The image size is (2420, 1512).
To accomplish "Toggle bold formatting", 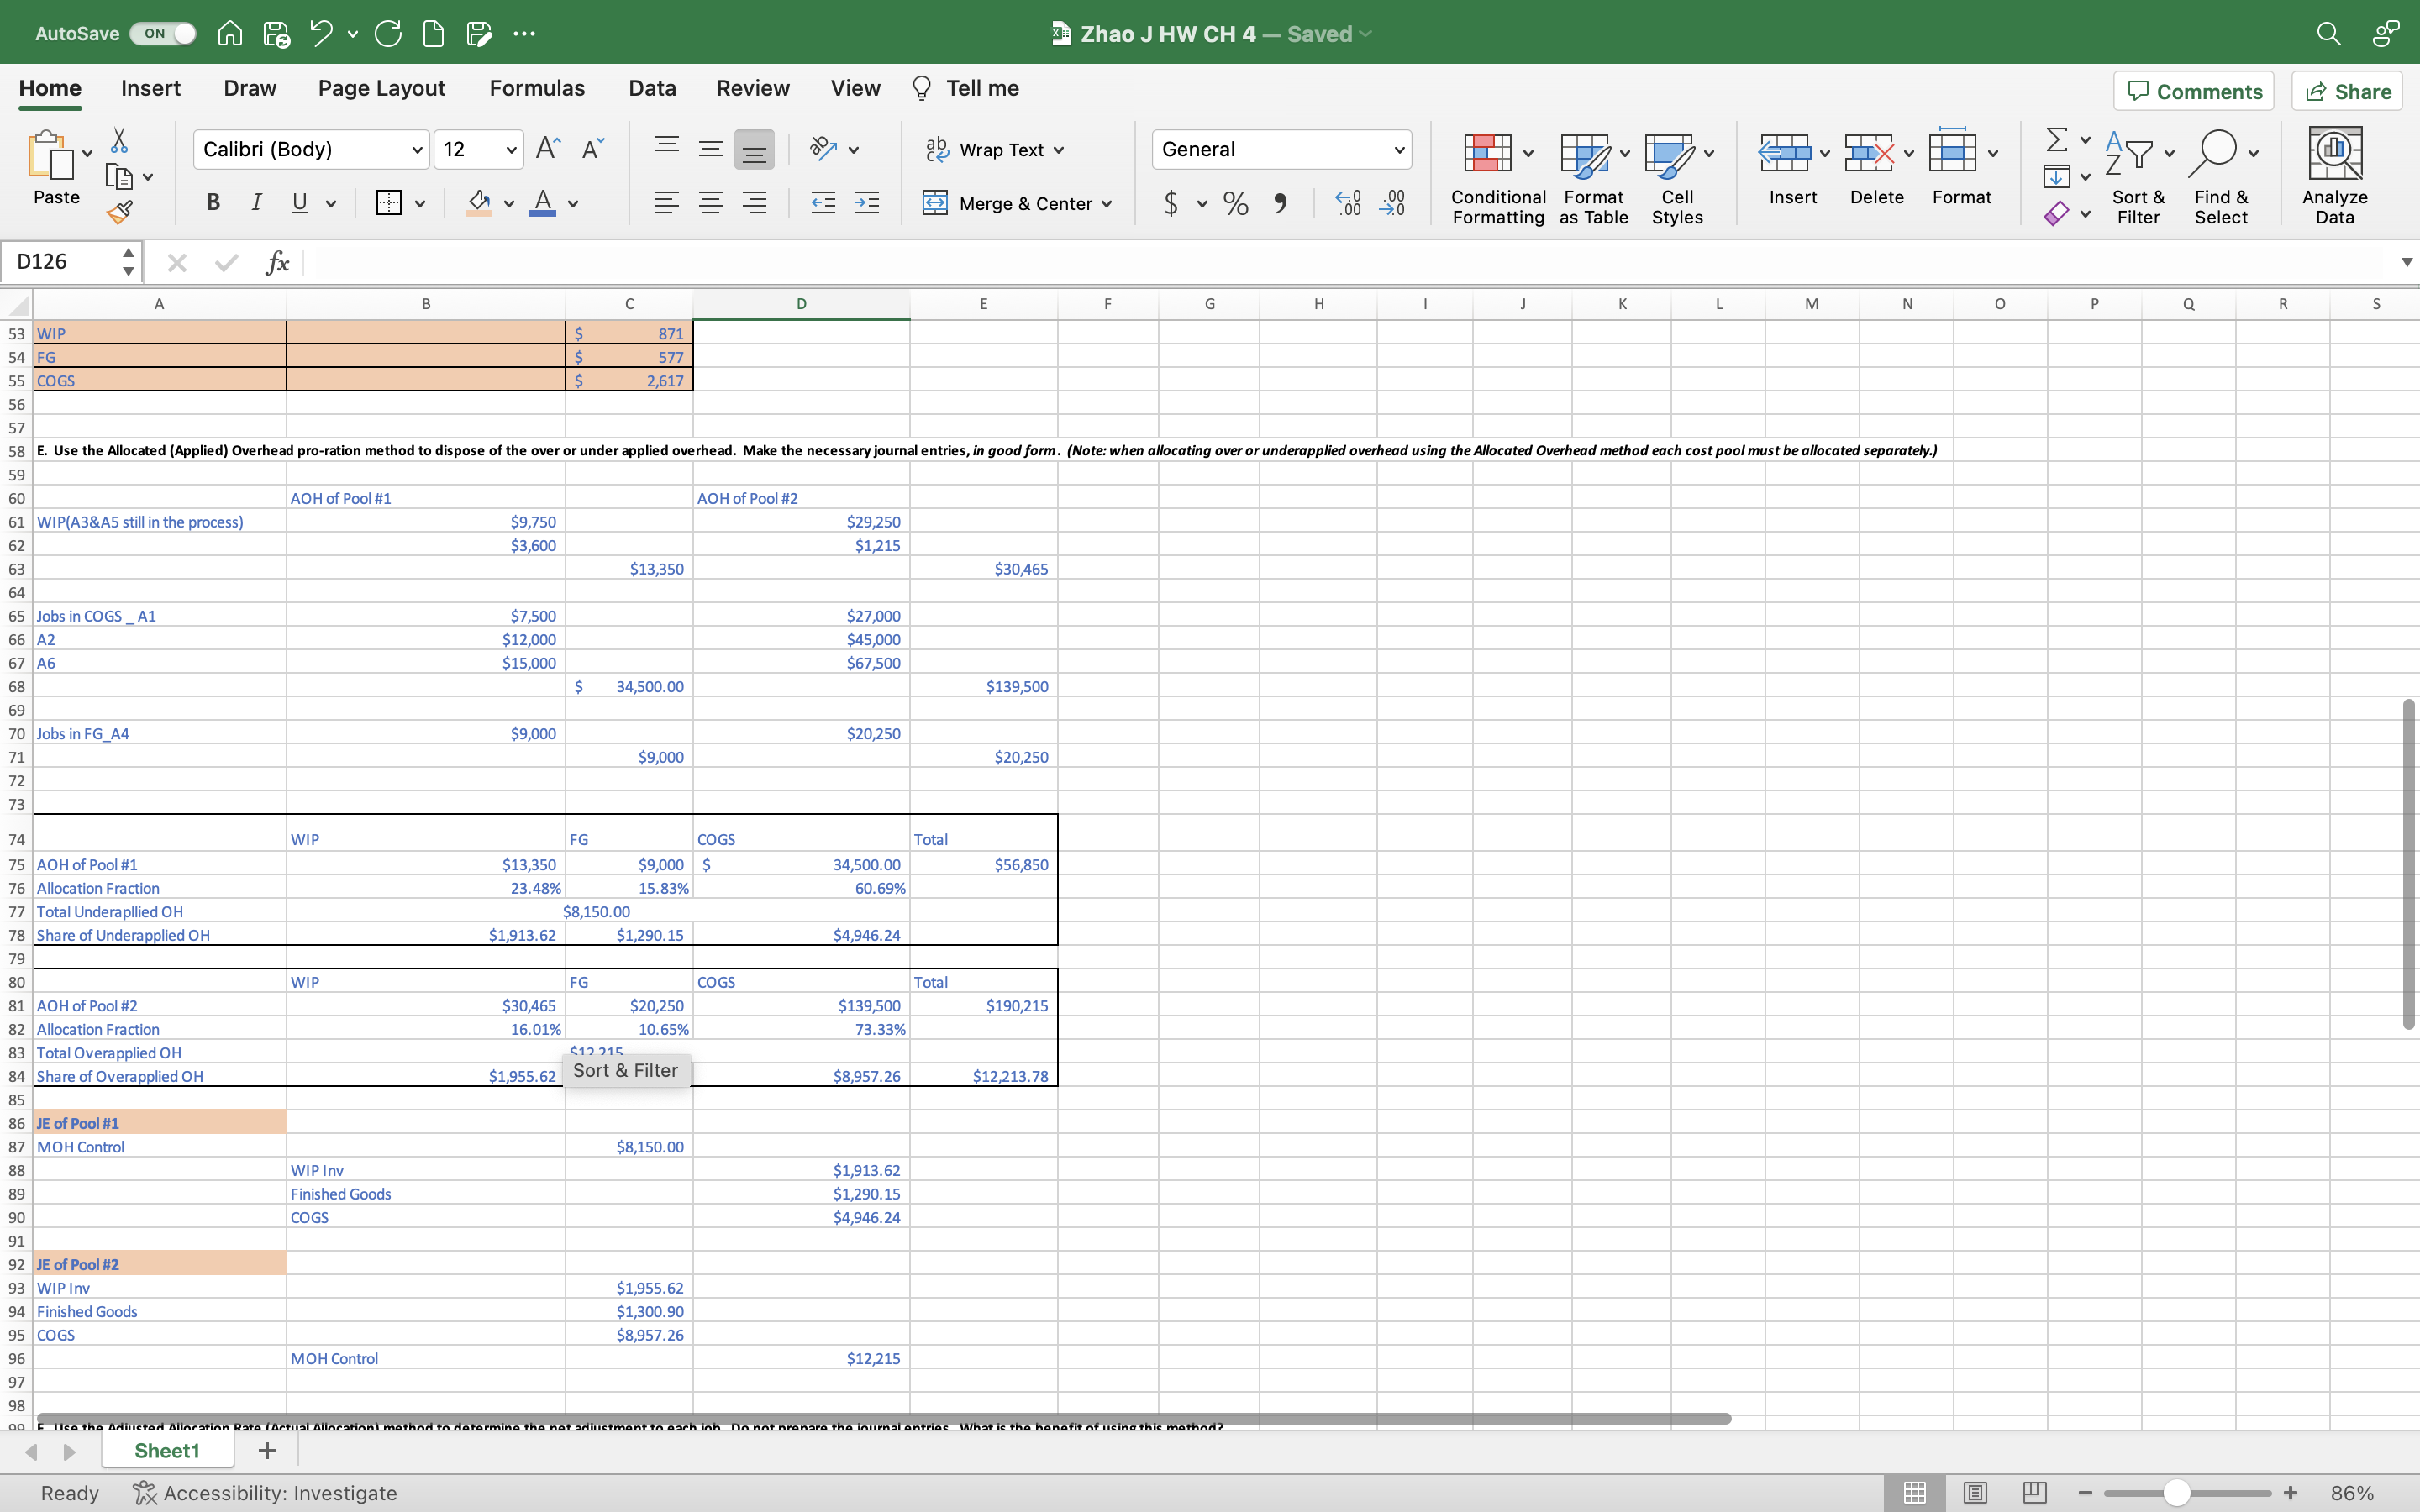I will tap(213, 203).
